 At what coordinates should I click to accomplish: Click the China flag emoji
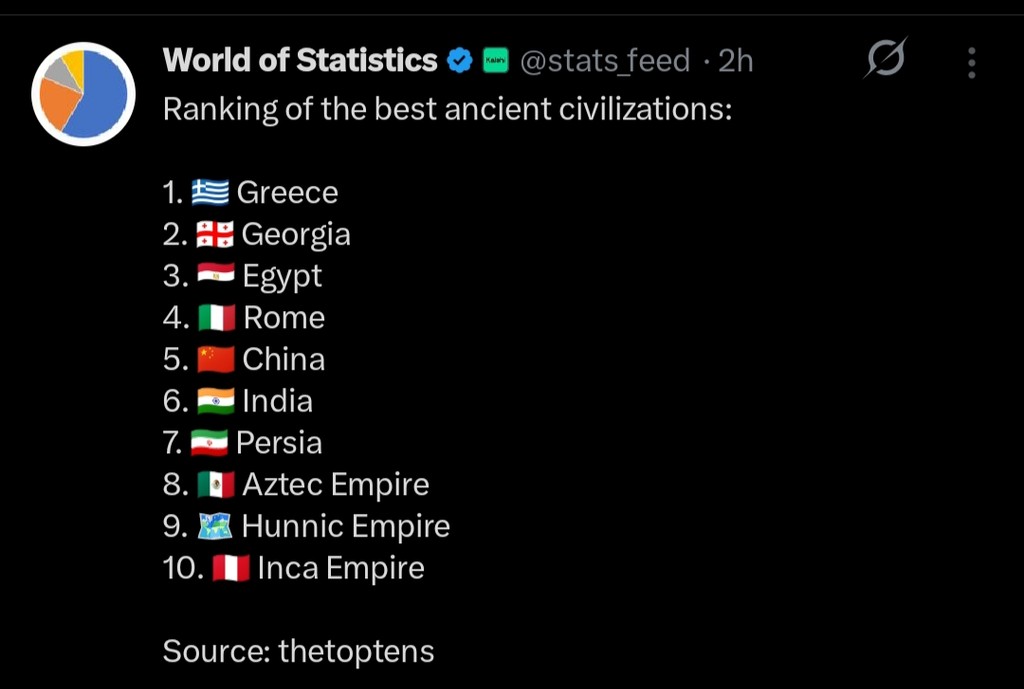pyautogui.click(x=215, y=360)
